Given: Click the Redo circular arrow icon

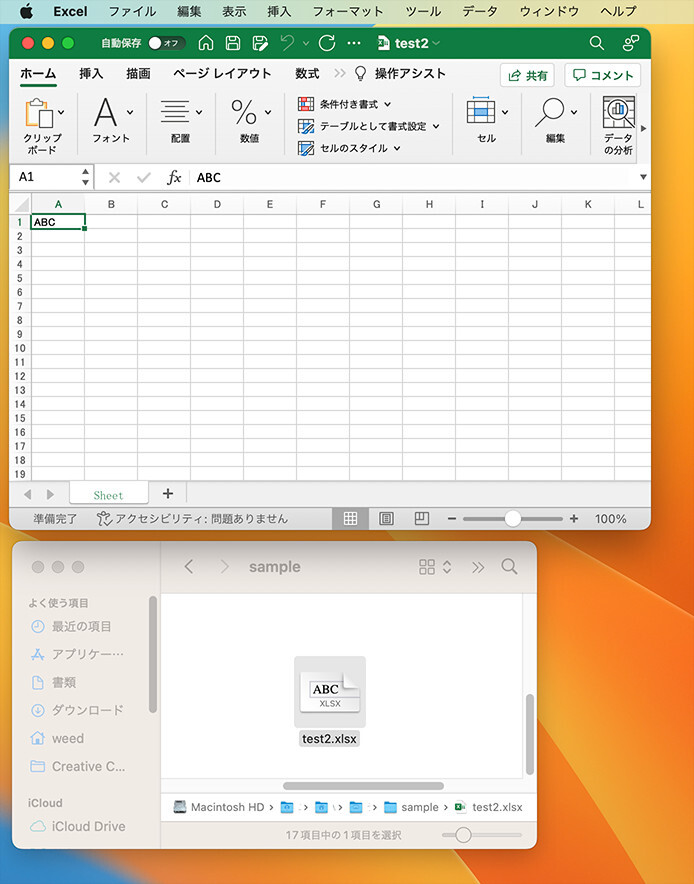Looking at the screenshot, I should pyautogui.click(x=327, y=43).
